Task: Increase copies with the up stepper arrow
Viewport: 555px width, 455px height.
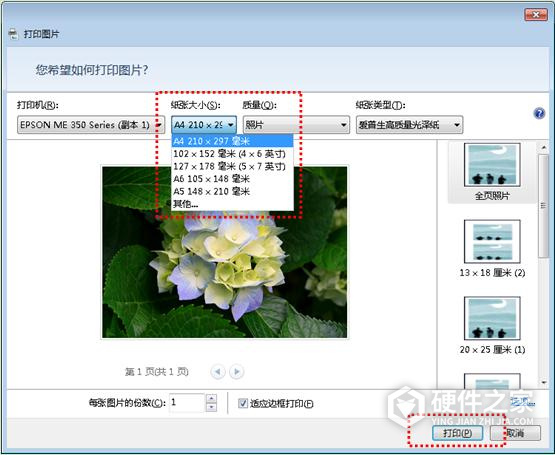Action: pos(211,398)
